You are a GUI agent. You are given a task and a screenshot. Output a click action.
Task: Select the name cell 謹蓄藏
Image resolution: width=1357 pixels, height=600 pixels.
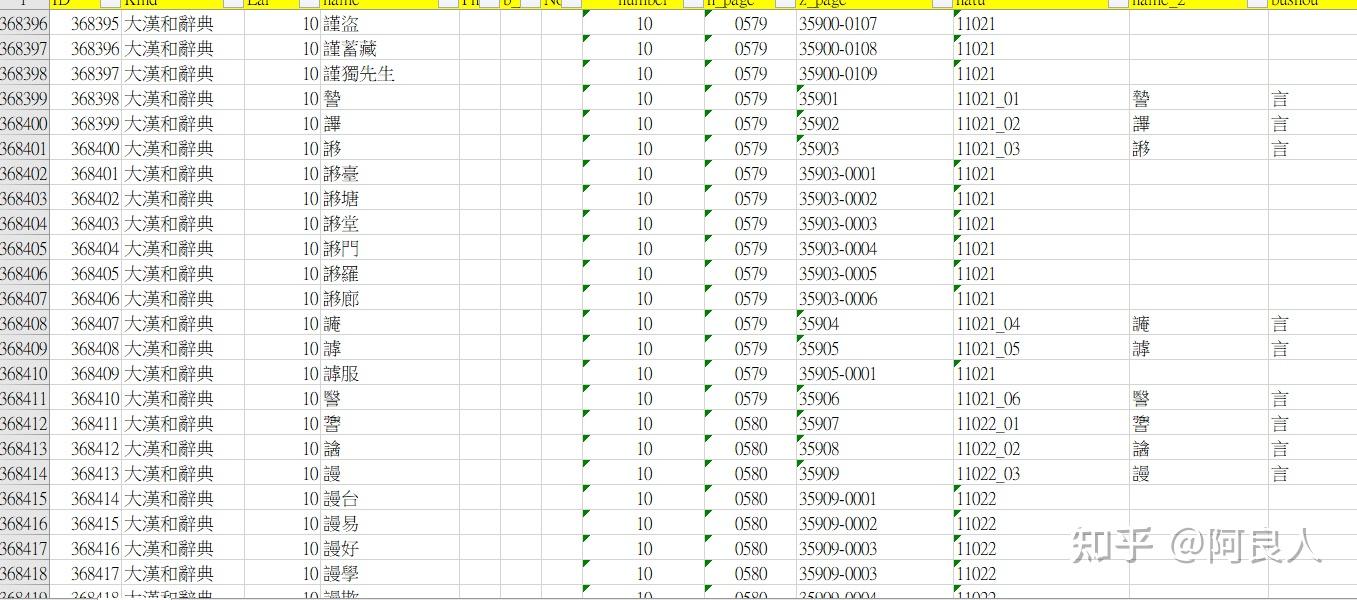point(390,49)
